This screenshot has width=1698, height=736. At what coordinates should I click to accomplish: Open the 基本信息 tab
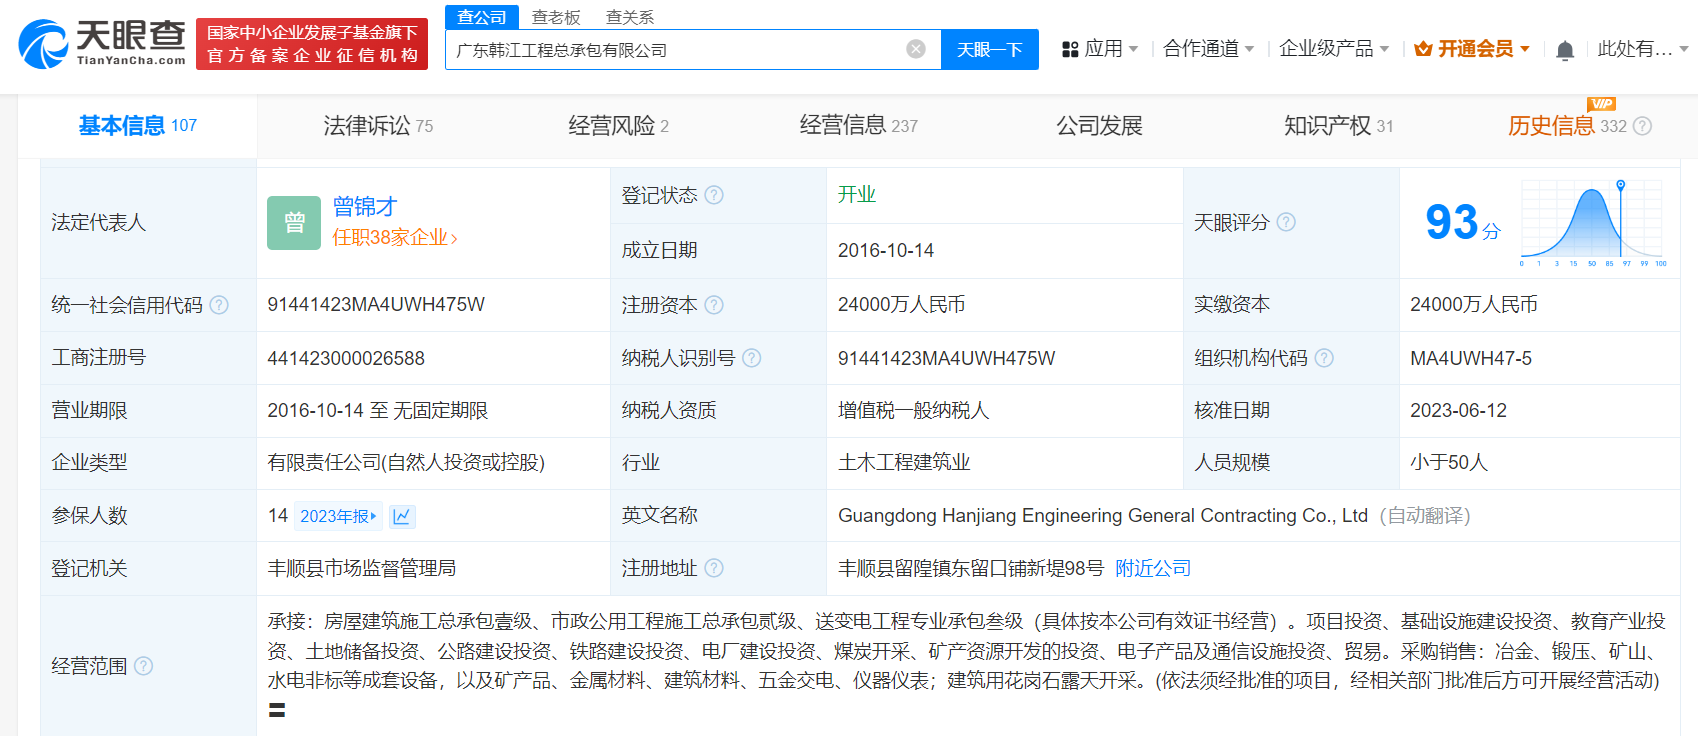click(138, 126)
